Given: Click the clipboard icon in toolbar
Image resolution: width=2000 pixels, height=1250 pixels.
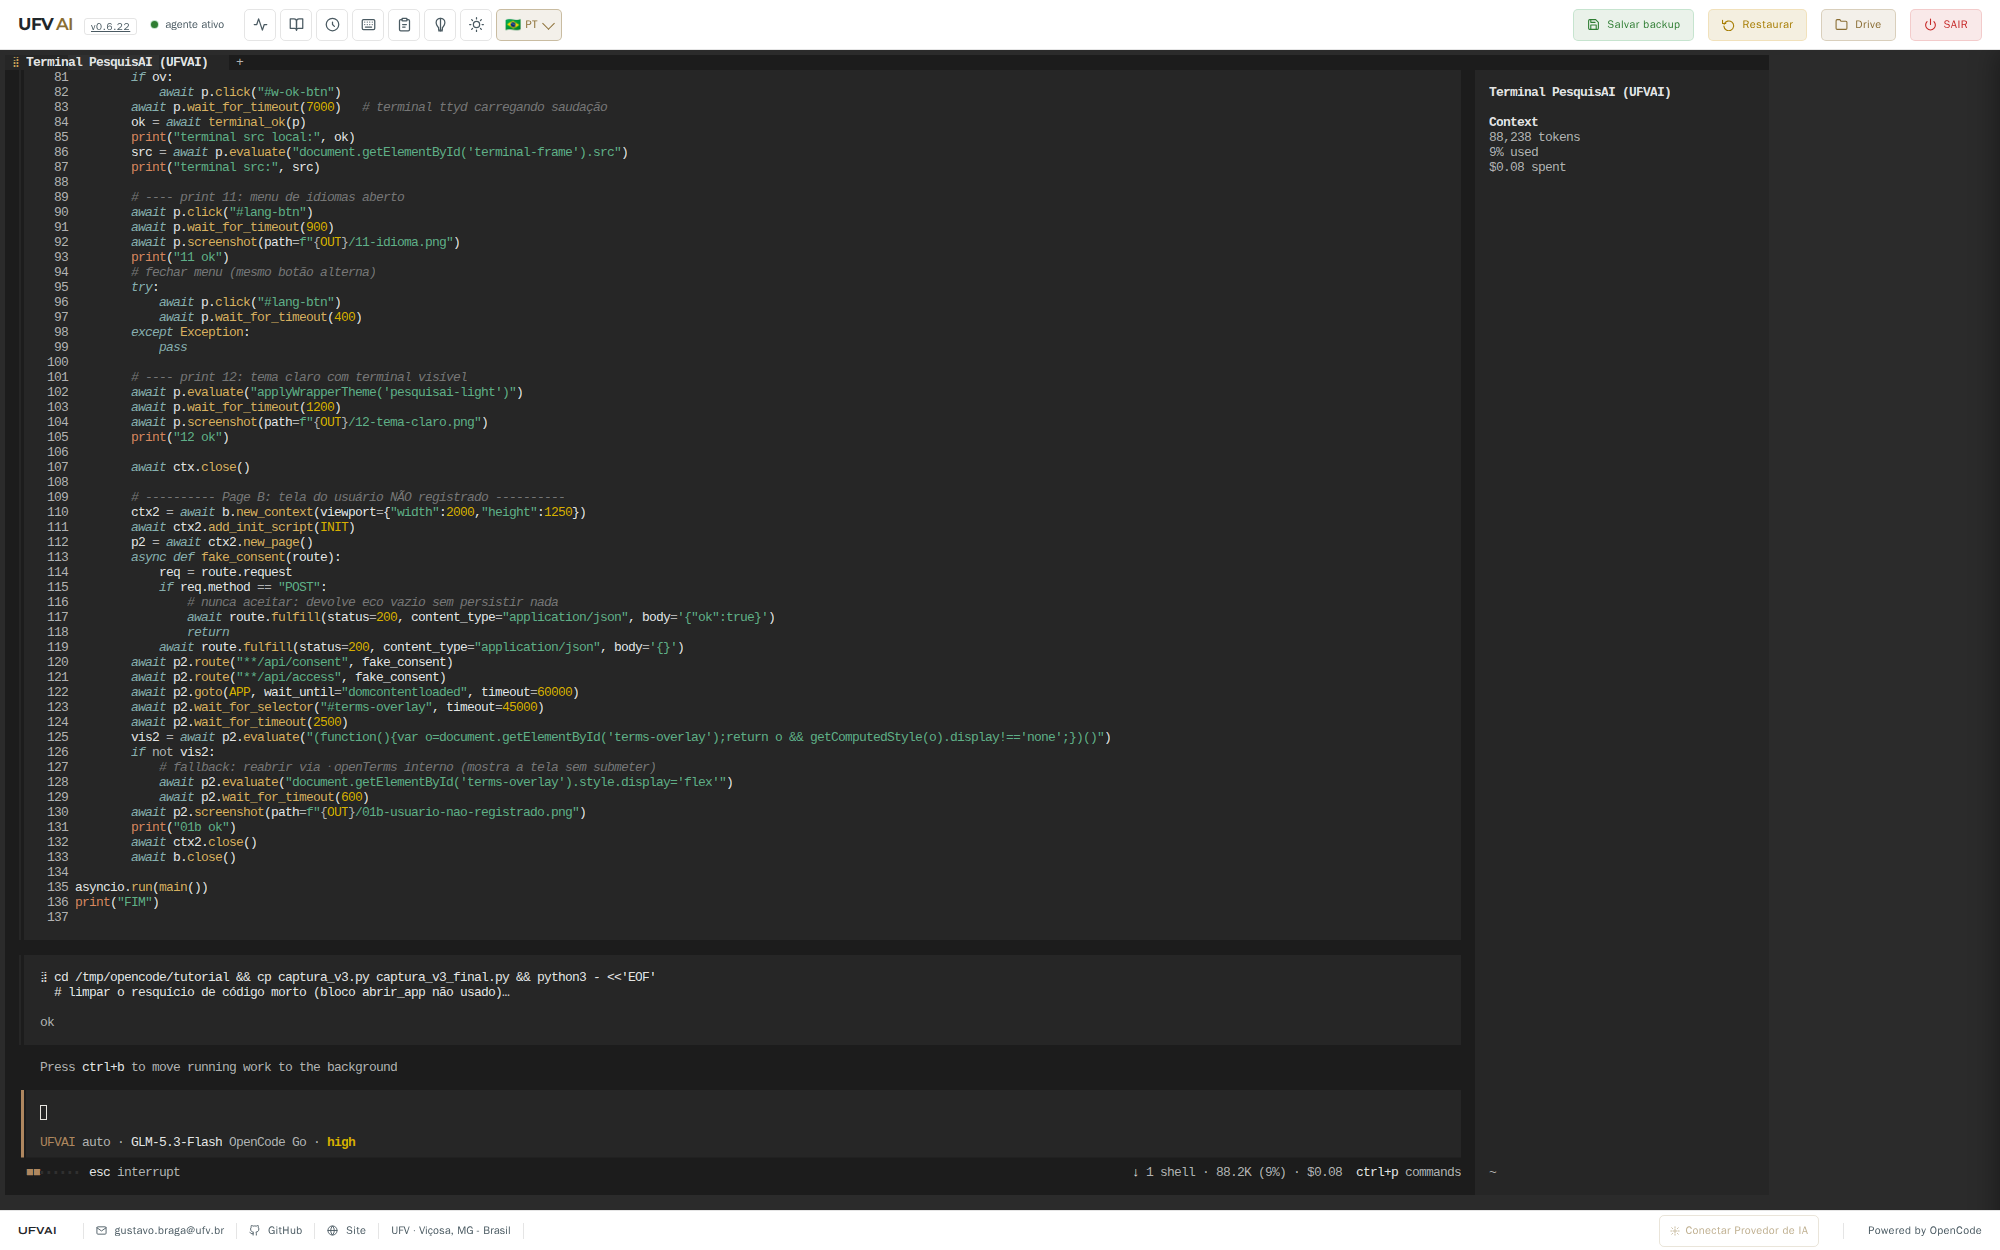Looking at the screenshot, I should [404, 25].
